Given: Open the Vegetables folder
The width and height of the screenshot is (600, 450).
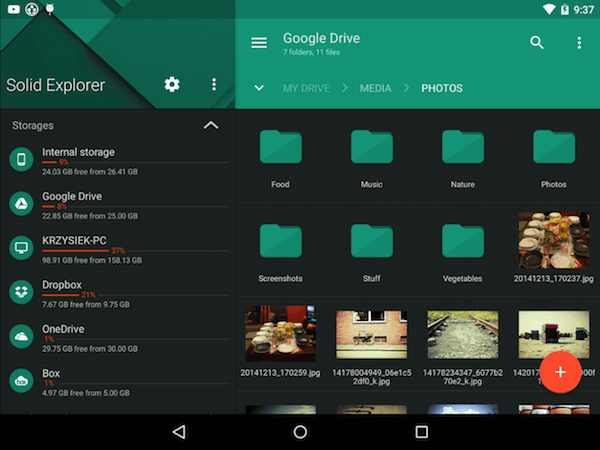Looking at the screenshot, I should [x=463, y=253].
